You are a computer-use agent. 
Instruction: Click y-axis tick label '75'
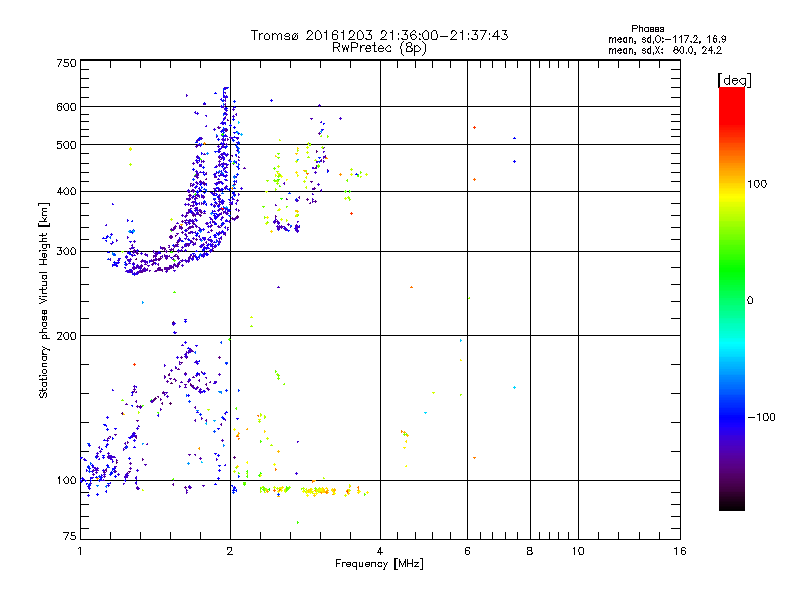click(x=70, y=536)
